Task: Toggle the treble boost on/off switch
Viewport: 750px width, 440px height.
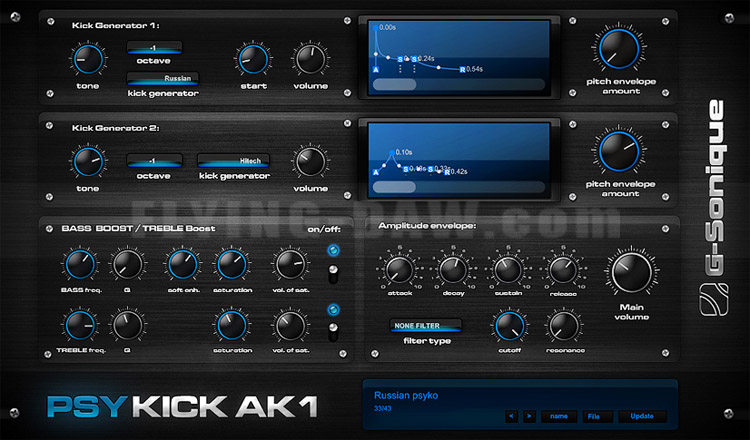Action: 333,332
